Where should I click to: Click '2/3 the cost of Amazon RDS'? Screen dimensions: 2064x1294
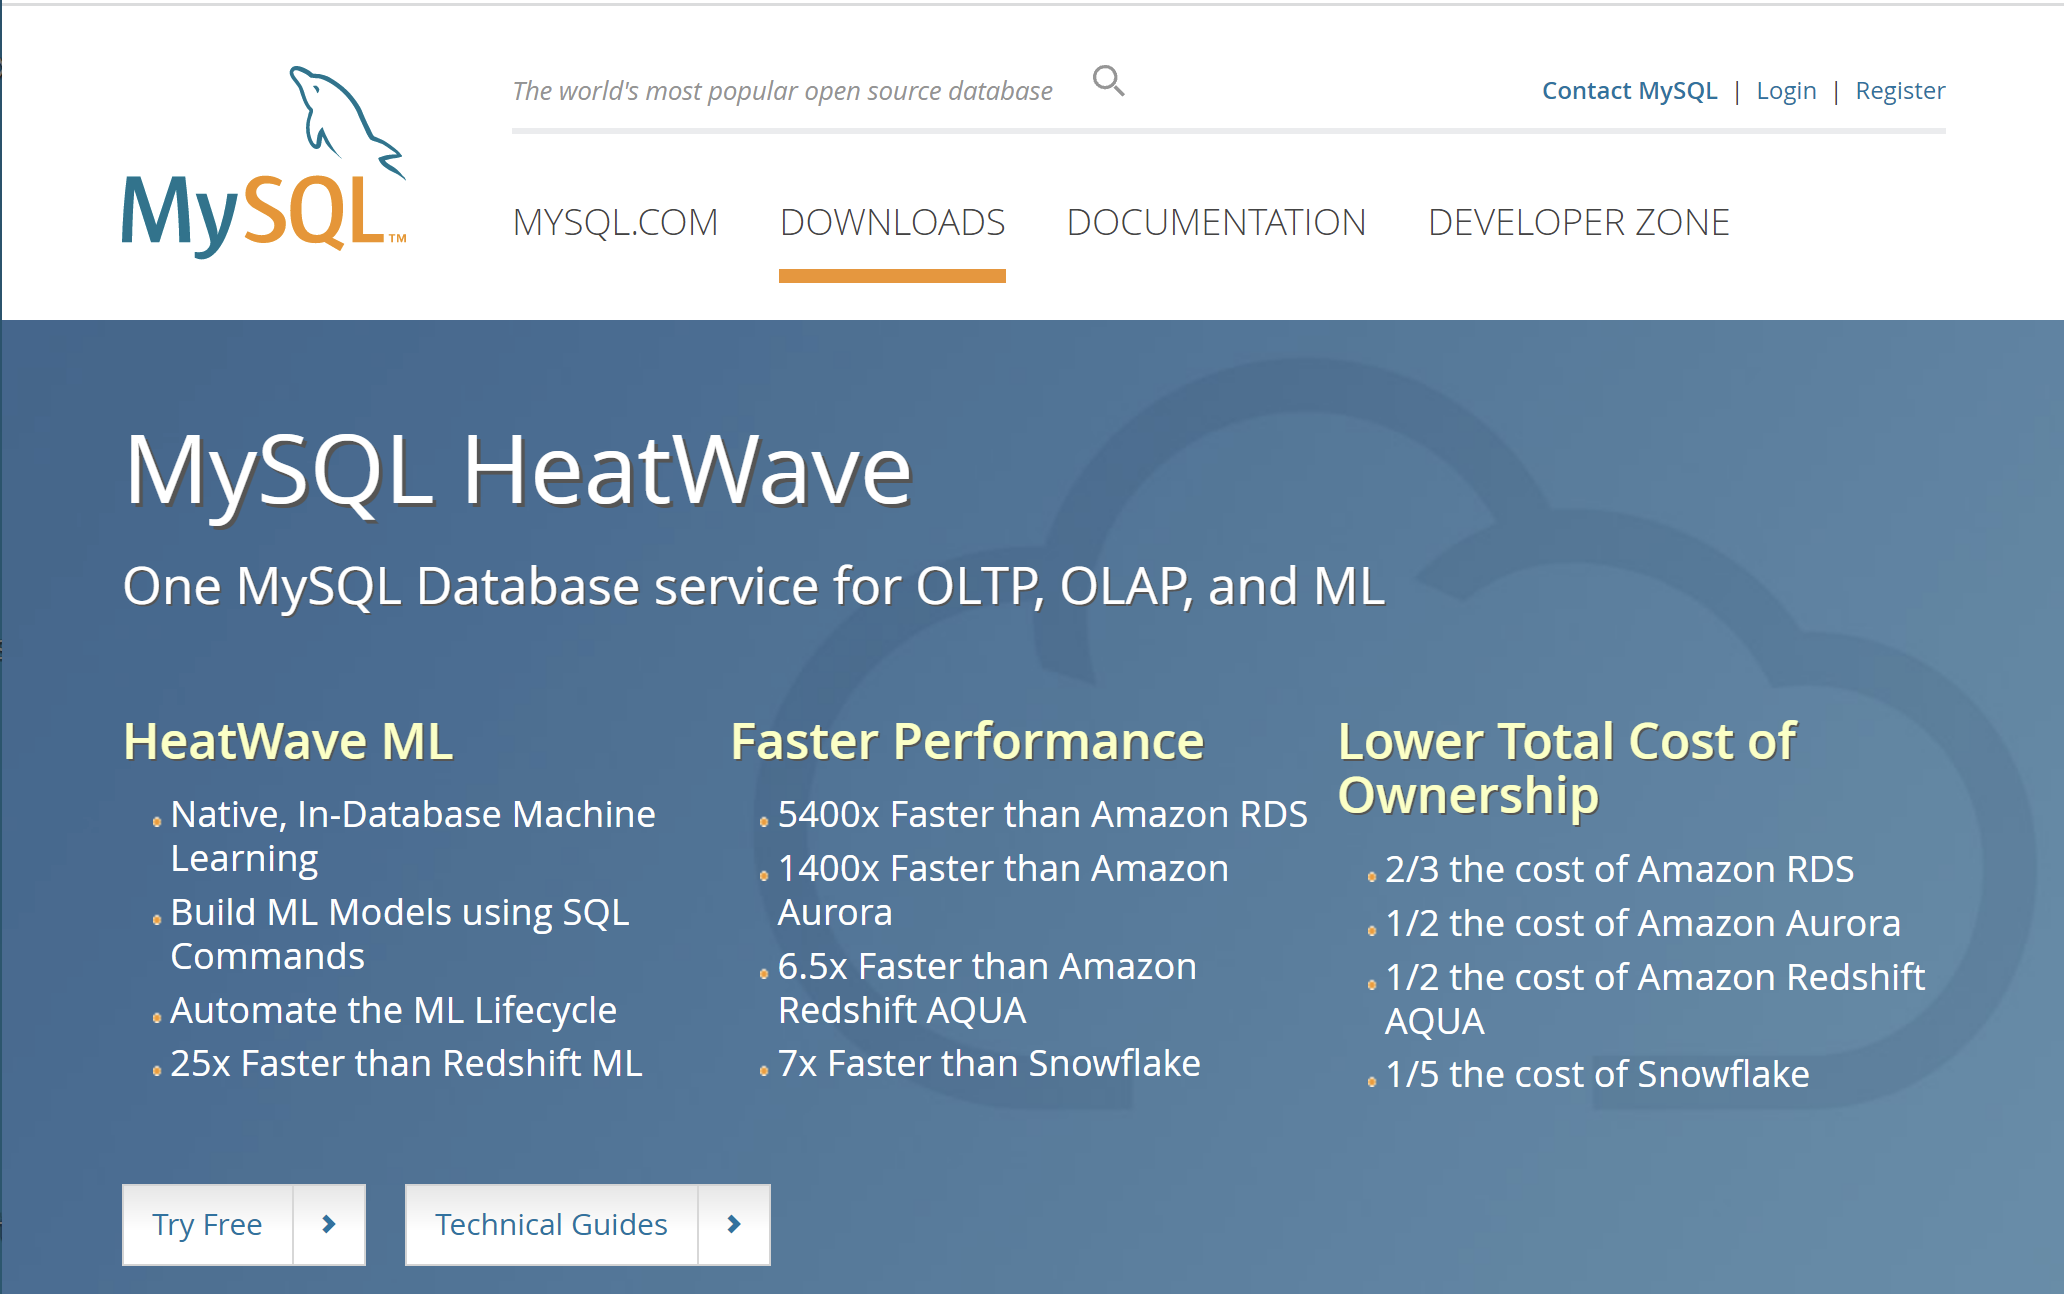pos(1619,869)
